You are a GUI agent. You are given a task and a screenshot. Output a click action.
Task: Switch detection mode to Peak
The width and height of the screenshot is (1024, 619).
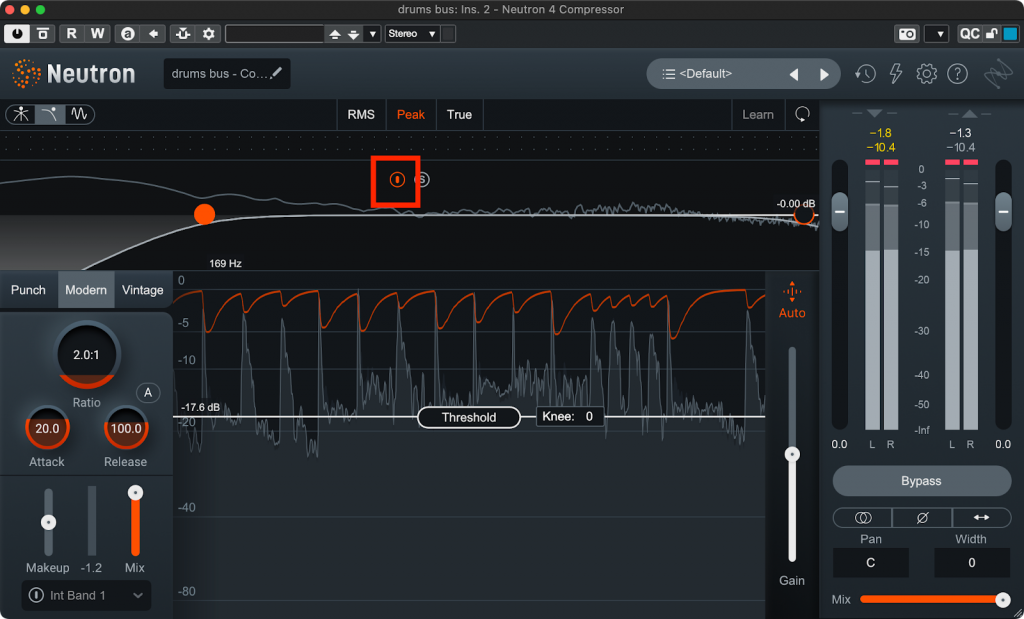coord(411,114)
